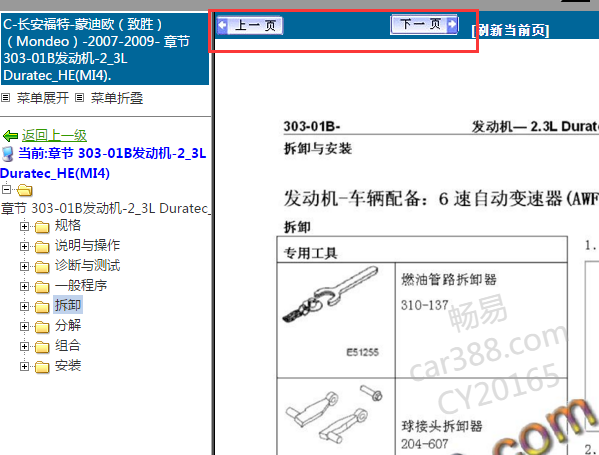This screenshot has height=455, width=599.
Task: Click the folder icon for 说明与操作
Action: 42,247
